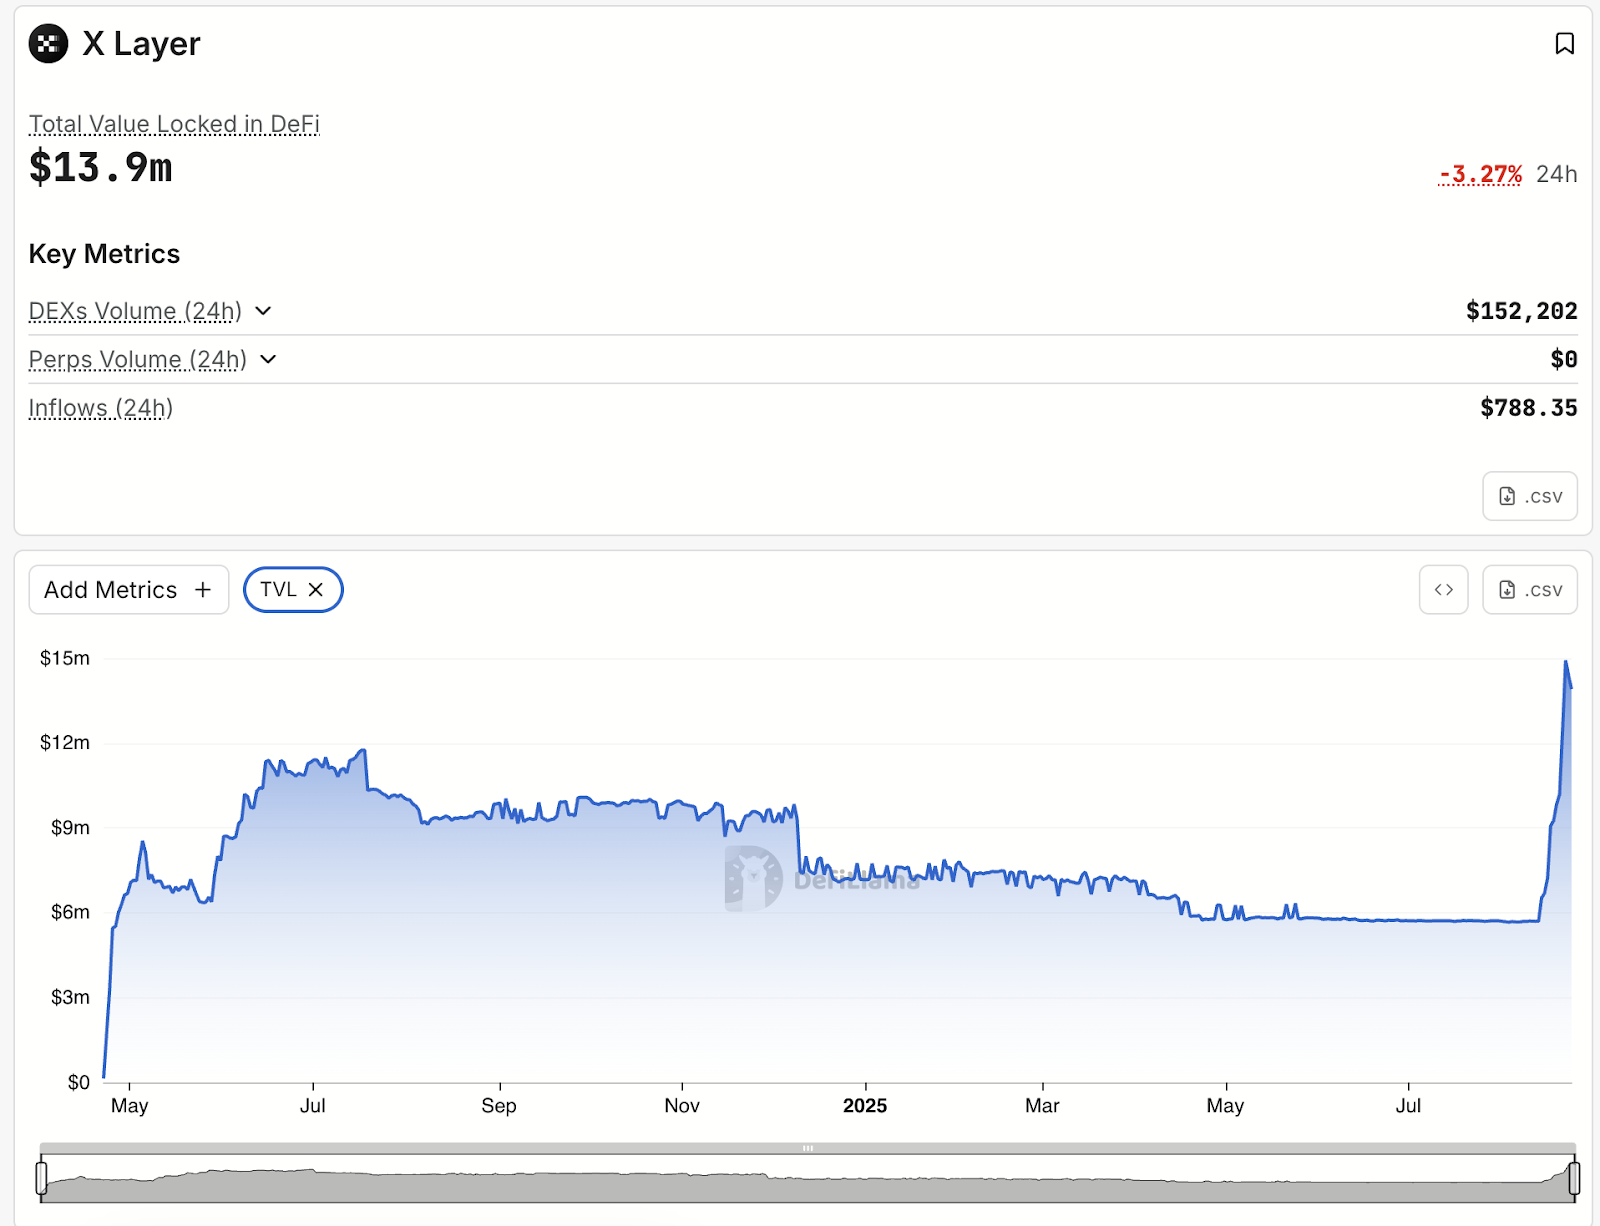1600x1226 pixels.
Task: Download Key Metrics .csv file
Action: coord(1529,496)
